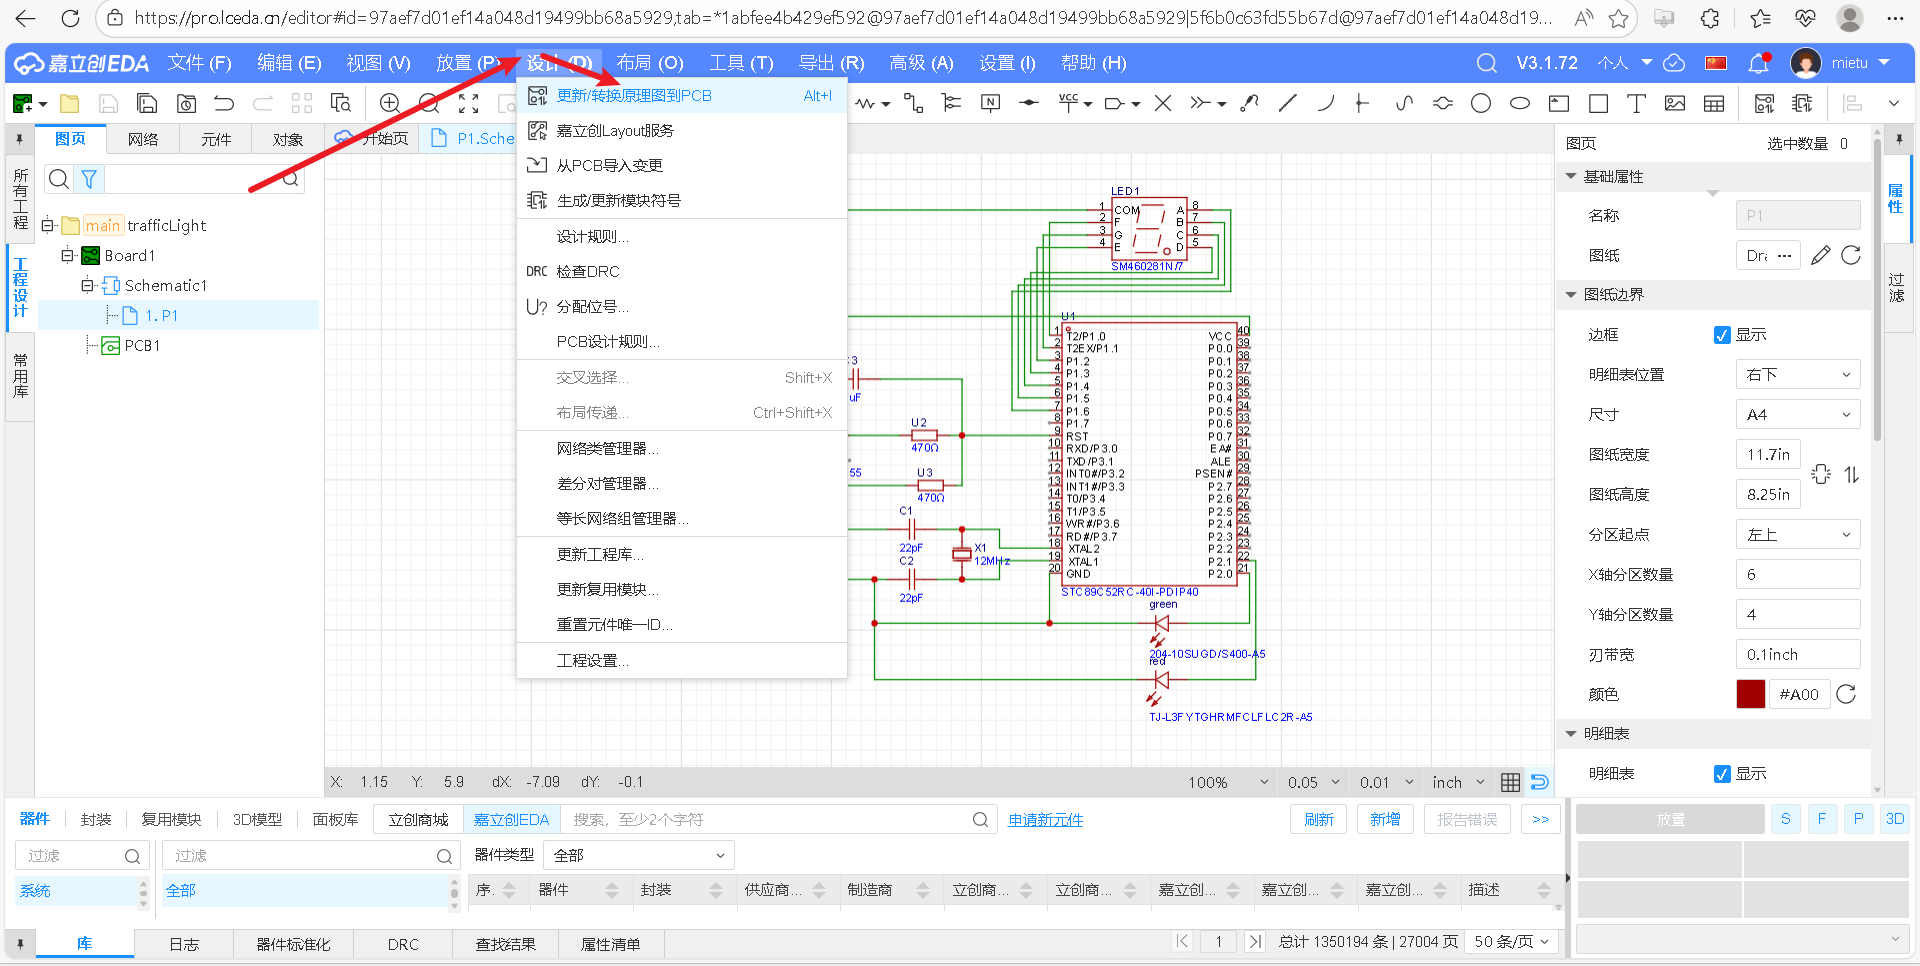Select the straight line drawing tool

(1288, 103)
